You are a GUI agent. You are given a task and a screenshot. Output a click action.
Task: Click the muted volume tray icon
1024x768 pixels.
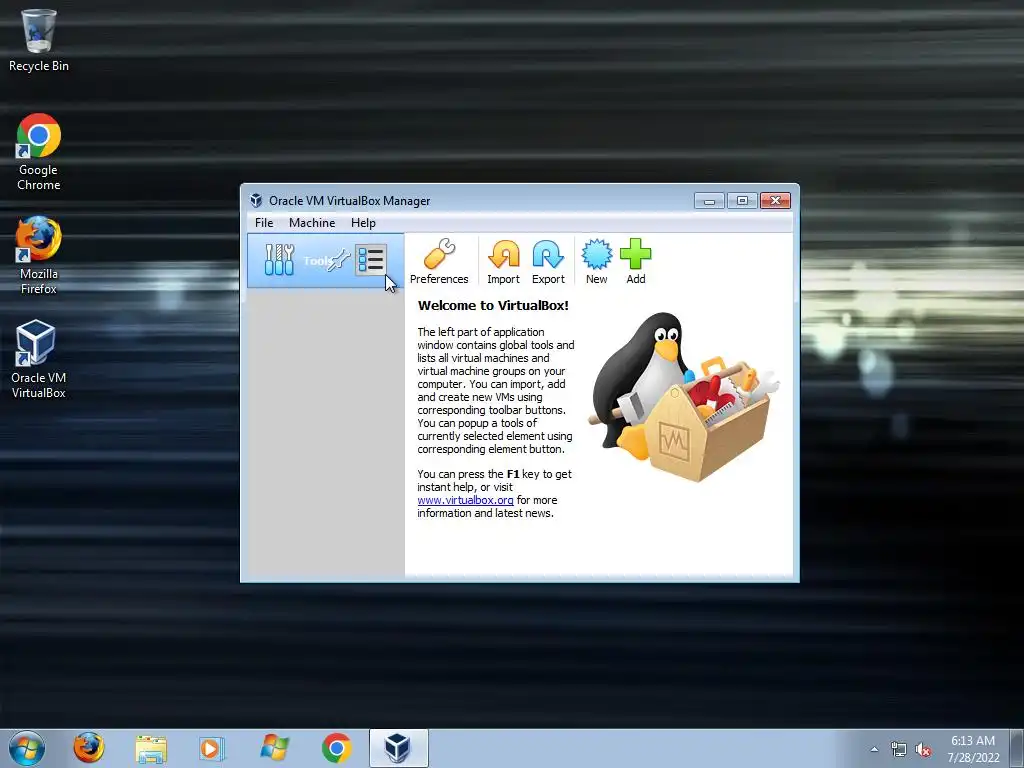[x=923, y=750]
